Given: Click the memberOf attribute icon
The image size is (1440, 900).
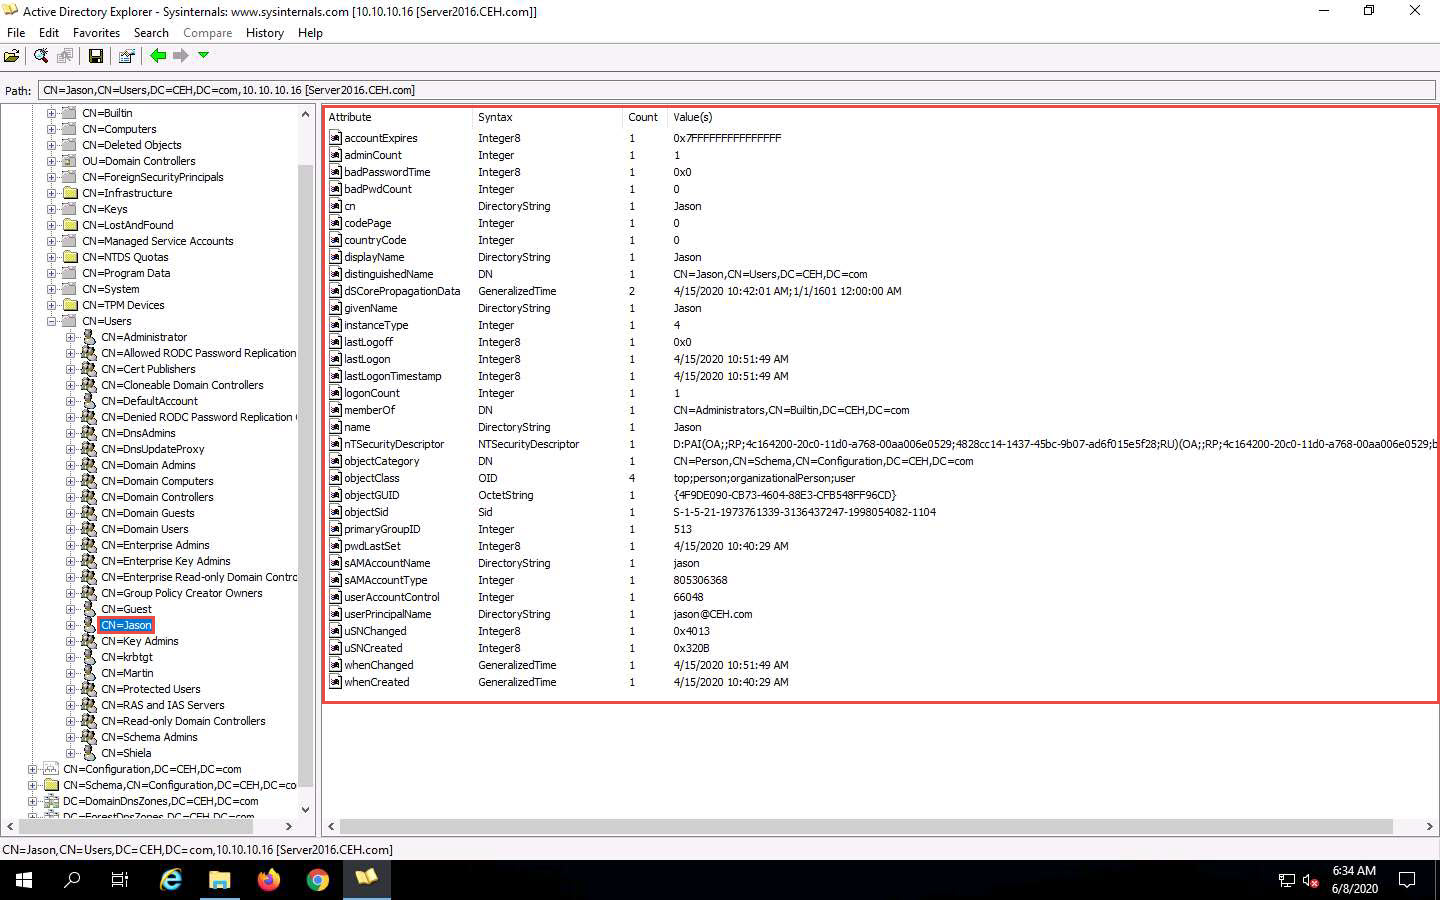Looking at the screenshot, I should [x=336, y=410].
